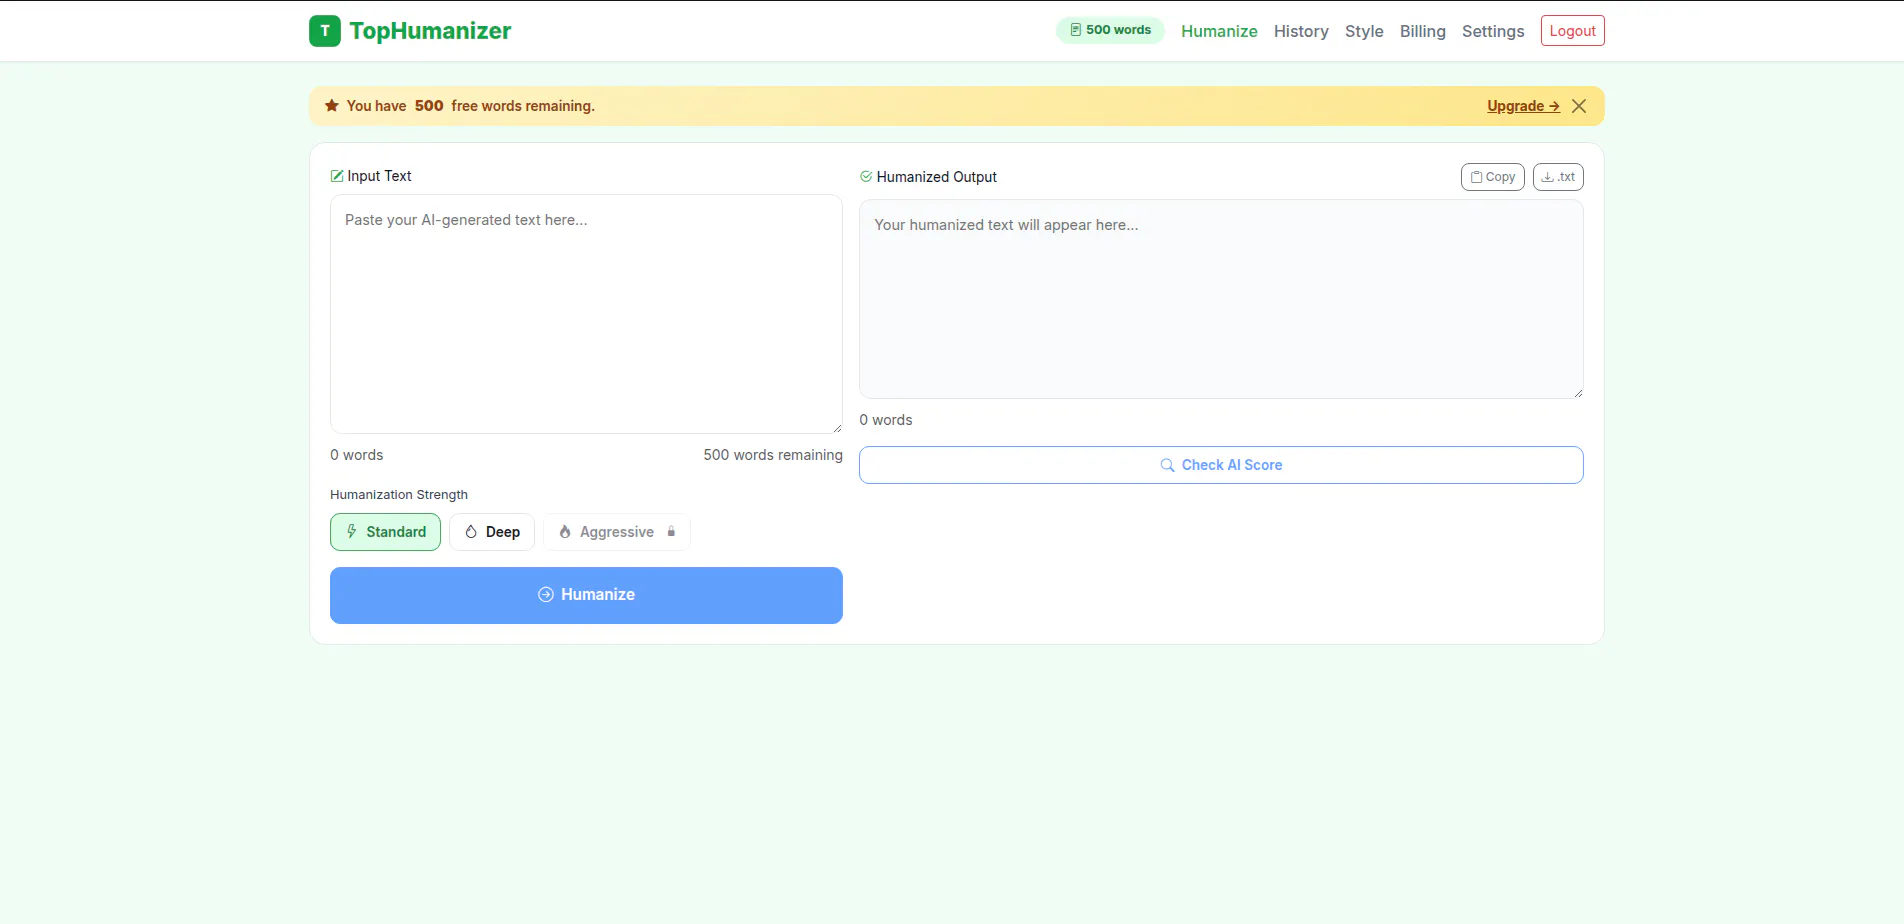The width and height of the screenshot is (1904, 924).
Task: Start processing with the blue Humanize button
Action: (x=586, y=595)
